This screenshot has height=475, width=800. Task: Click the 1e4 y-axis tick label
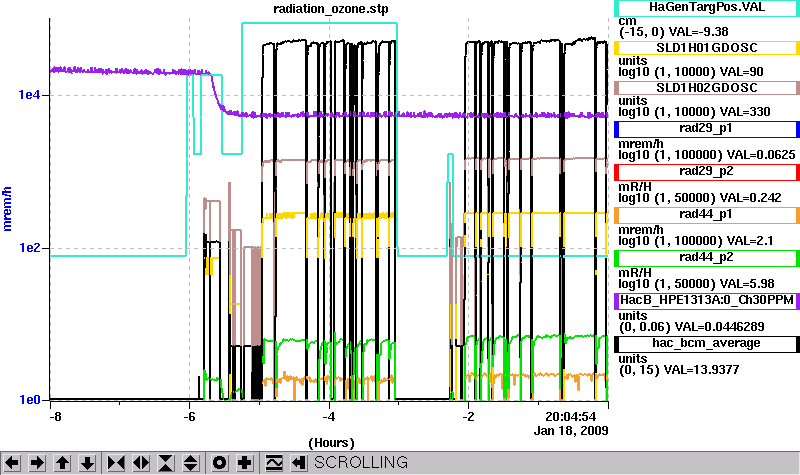pyautogui.click(x=29, y=95)
